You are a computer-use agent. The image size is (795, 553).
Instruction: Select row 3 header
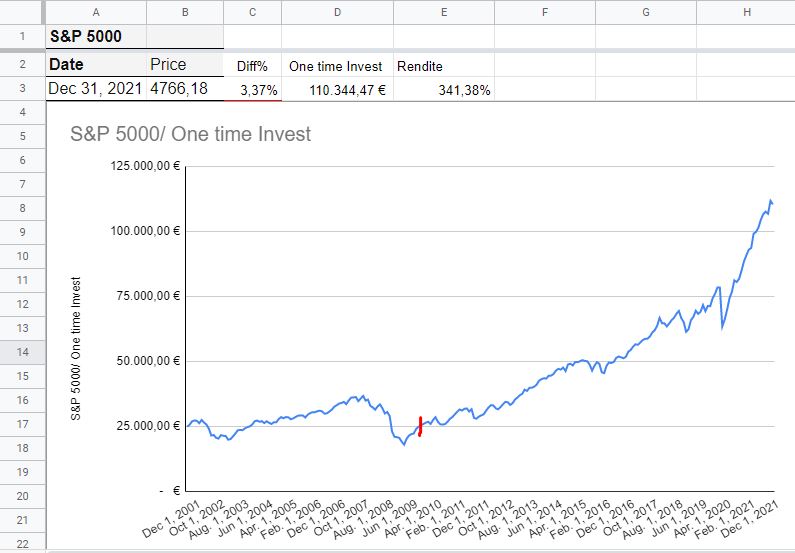22,89
